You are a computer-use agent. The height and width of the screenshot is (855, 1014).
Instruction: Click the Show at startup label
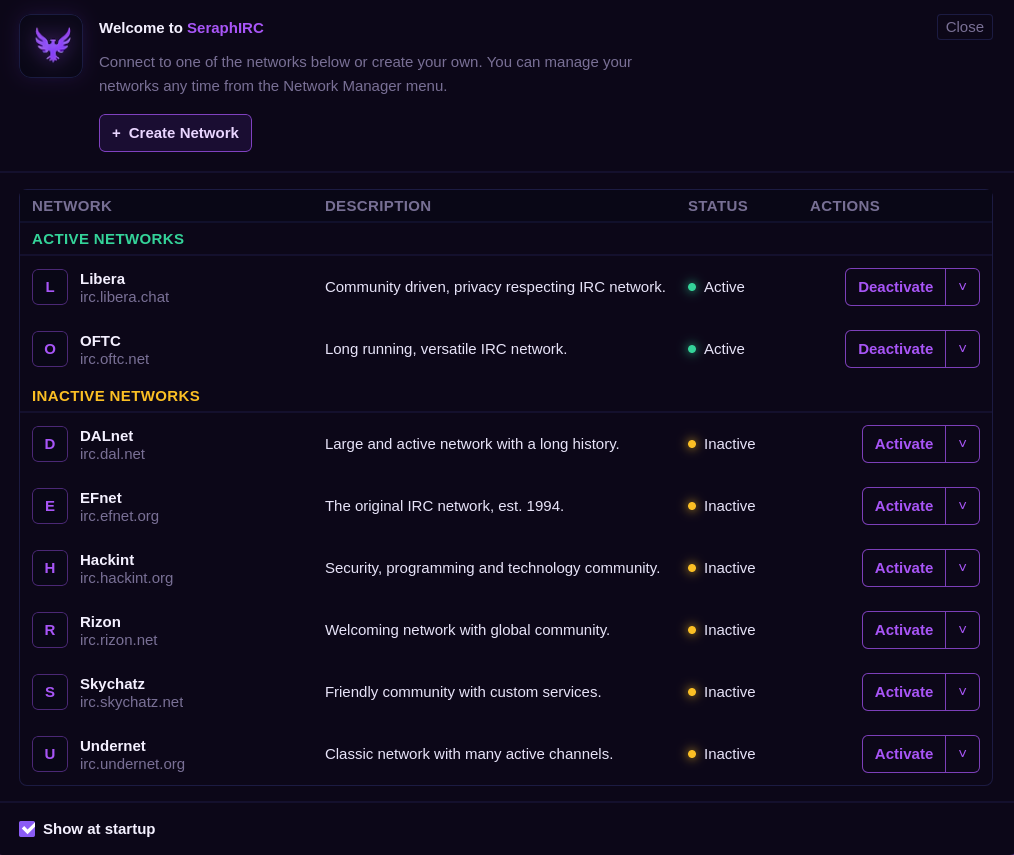click(99, 829)
